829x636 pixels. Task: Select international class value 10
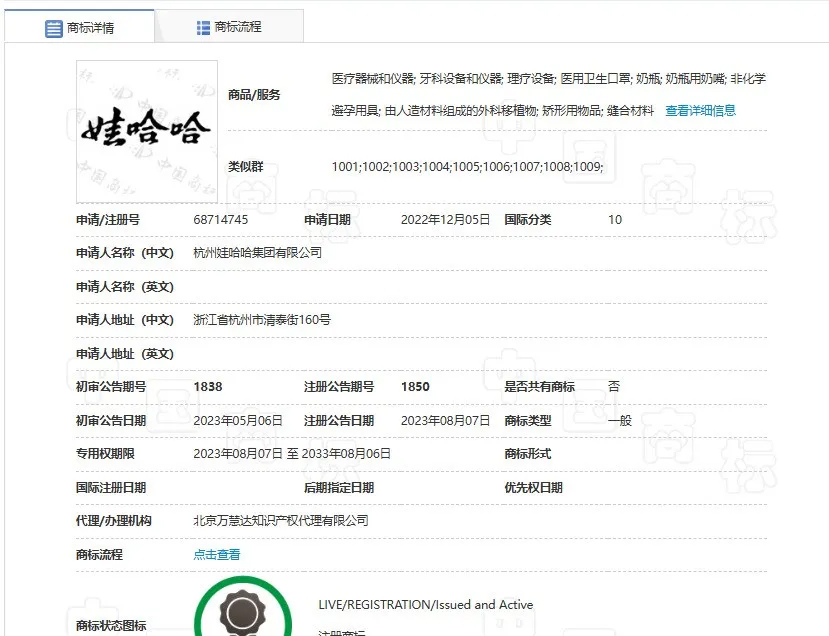click(615, 219)
